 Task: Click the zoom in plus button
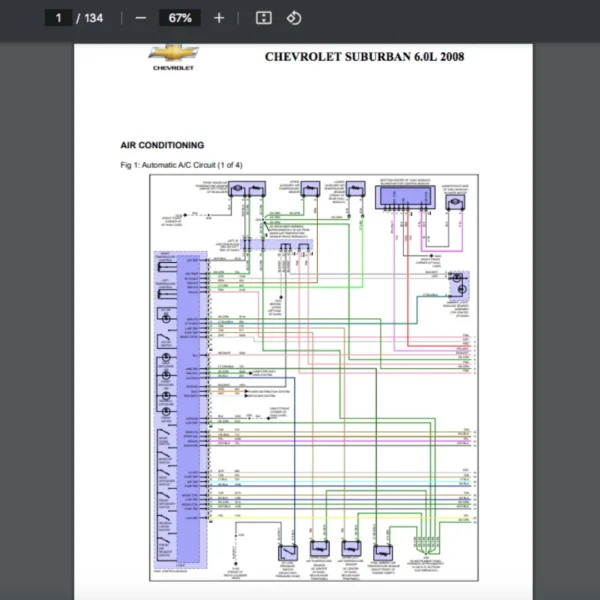219,18
